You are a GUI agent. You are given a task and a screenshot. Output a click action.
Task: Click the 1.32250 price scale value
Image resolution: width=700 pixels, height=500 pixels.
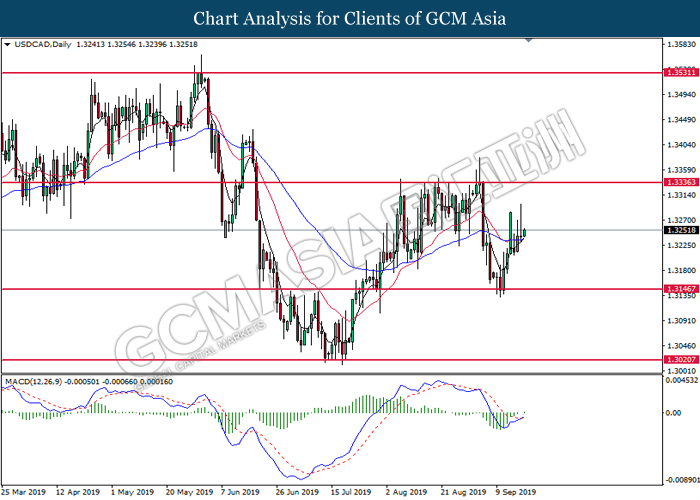[x=682, y=246]
